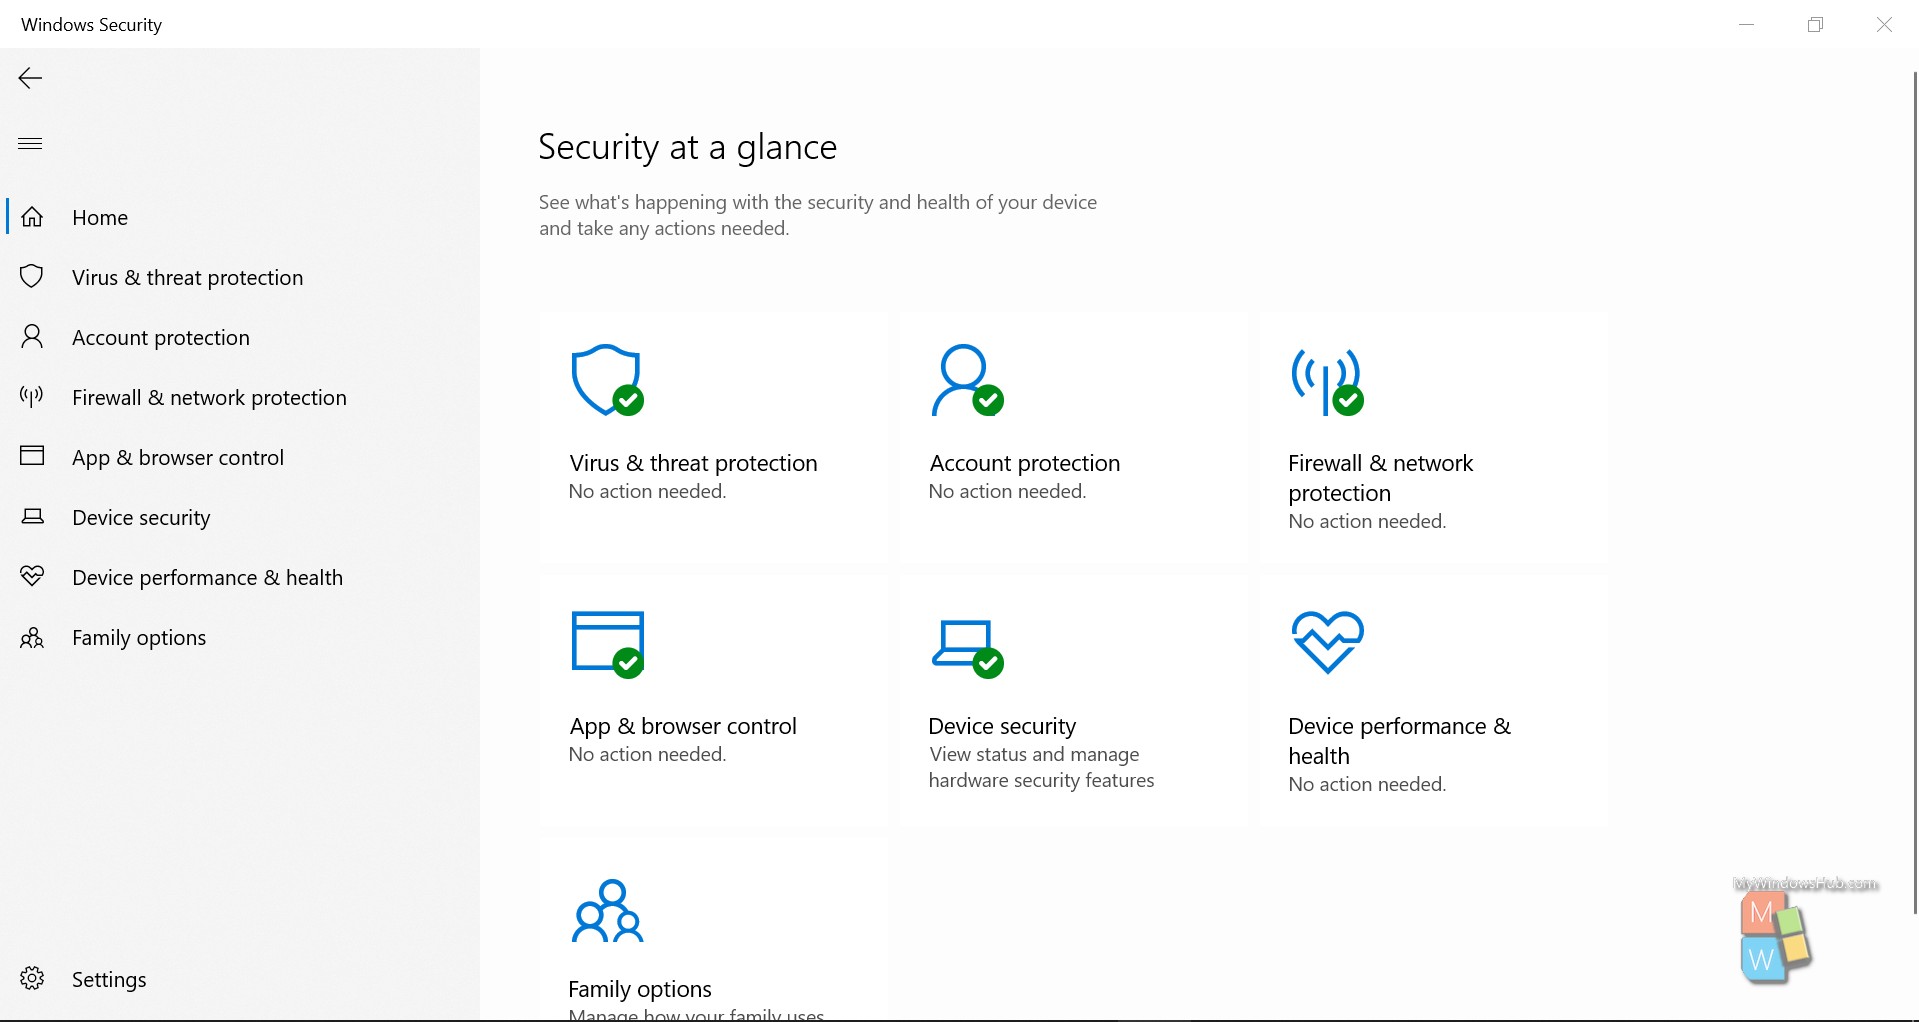
Task: Close the Windows Security window
Action: [1884, 24]
